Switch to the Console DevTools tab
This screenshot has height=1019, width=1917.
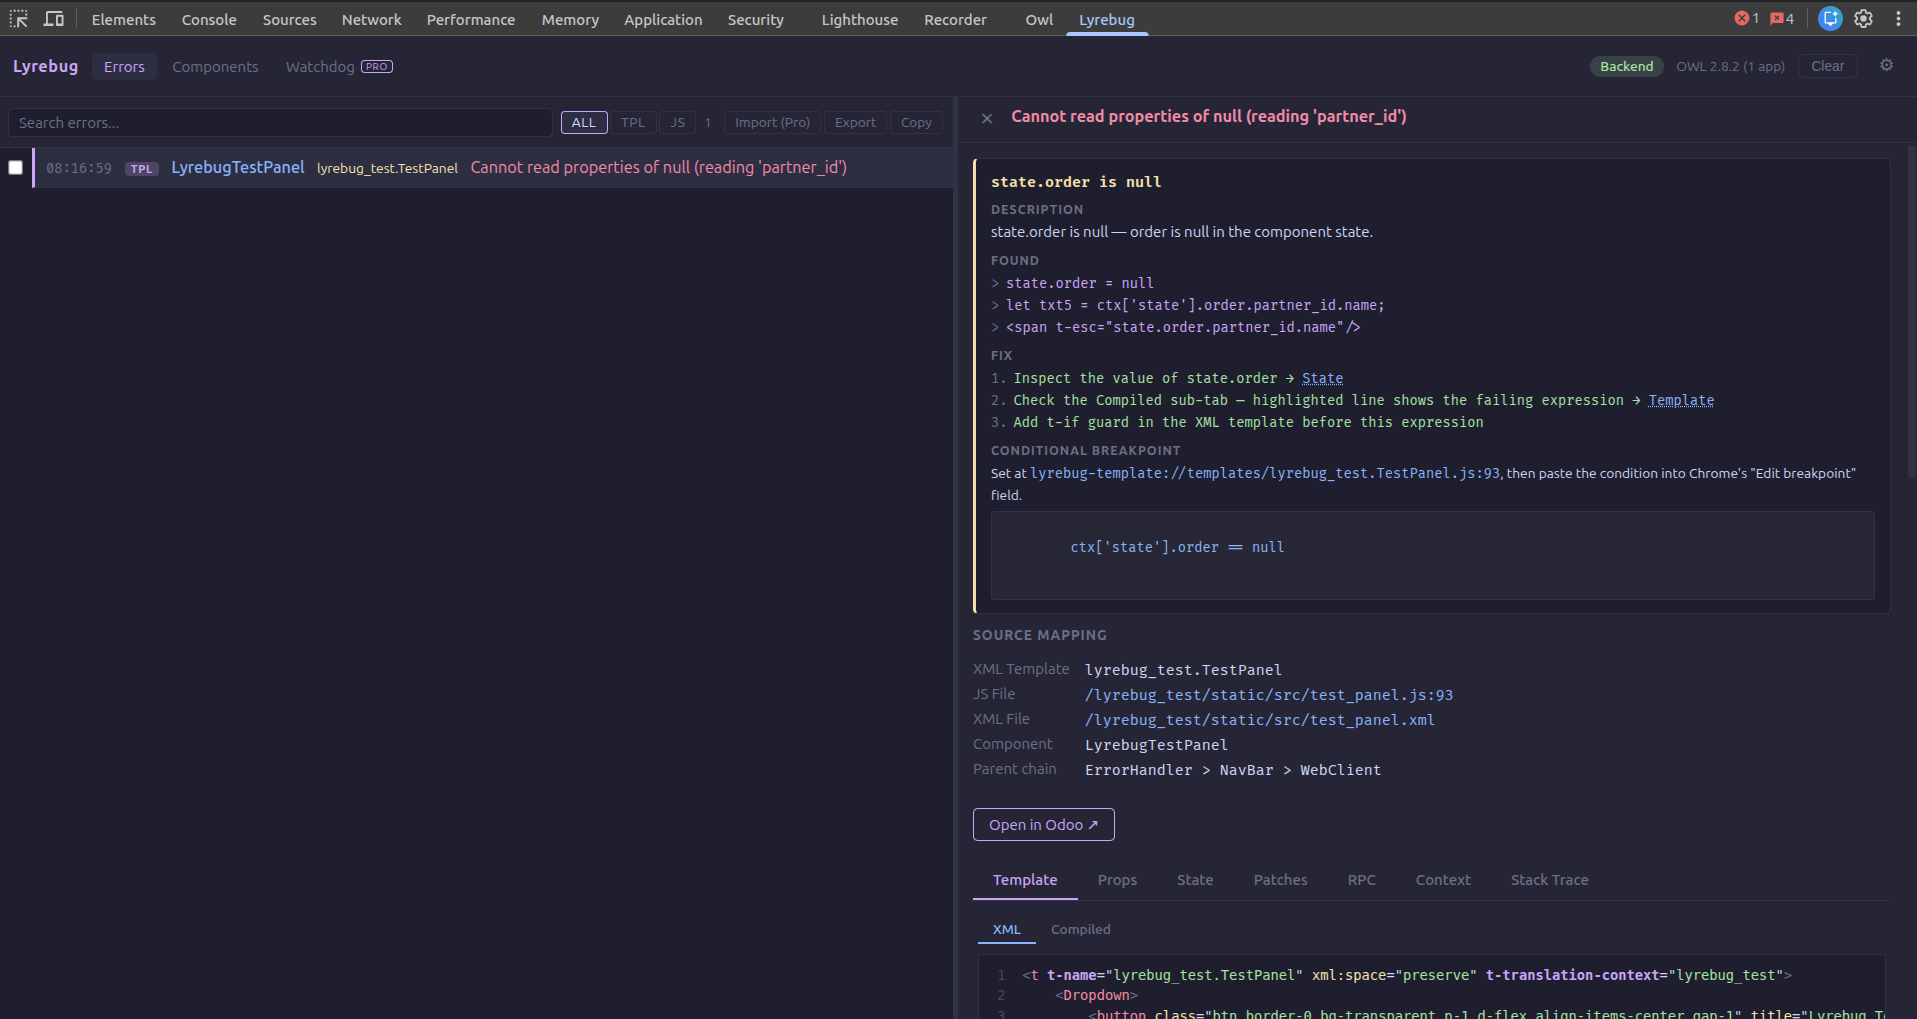tap(209, 20)
